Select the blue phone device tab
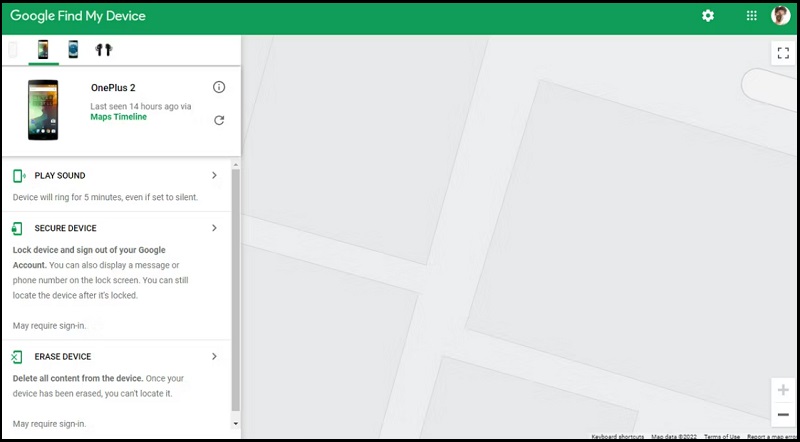Screen dimensions: 800x442 (73, 50)
